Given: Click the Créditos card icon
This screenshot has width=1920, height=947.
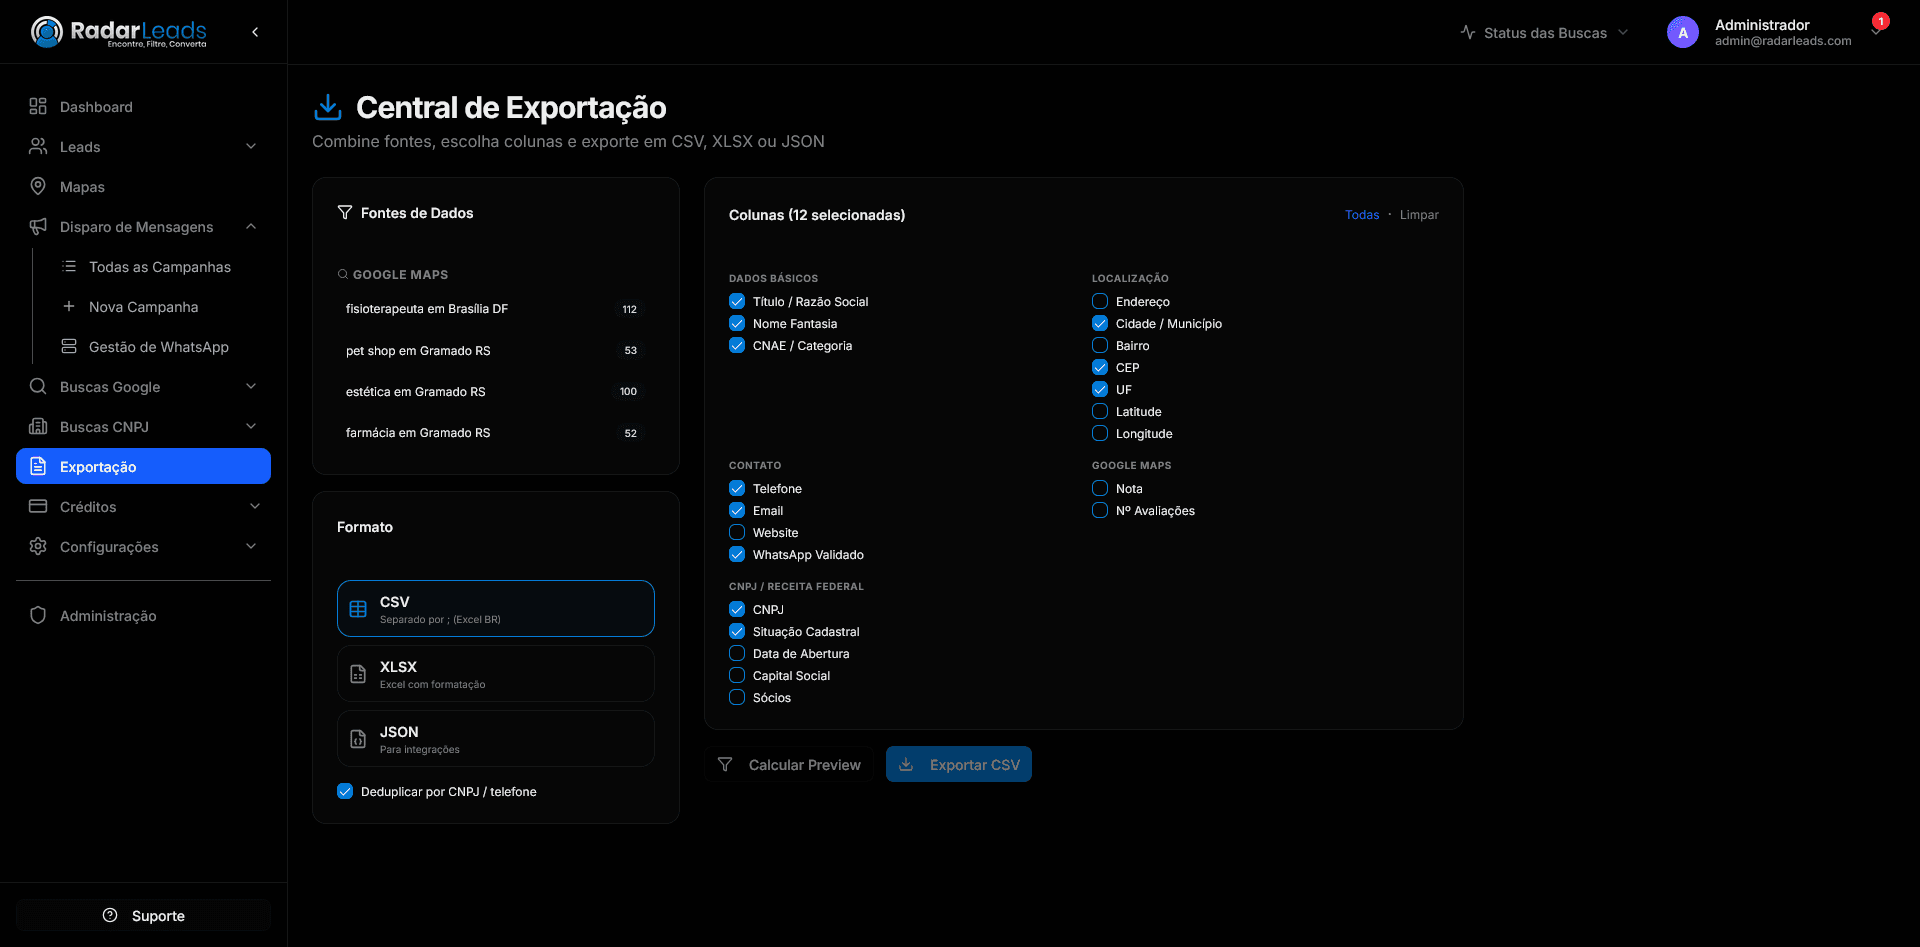Looking at the screenshot, I should pos(38,506).
